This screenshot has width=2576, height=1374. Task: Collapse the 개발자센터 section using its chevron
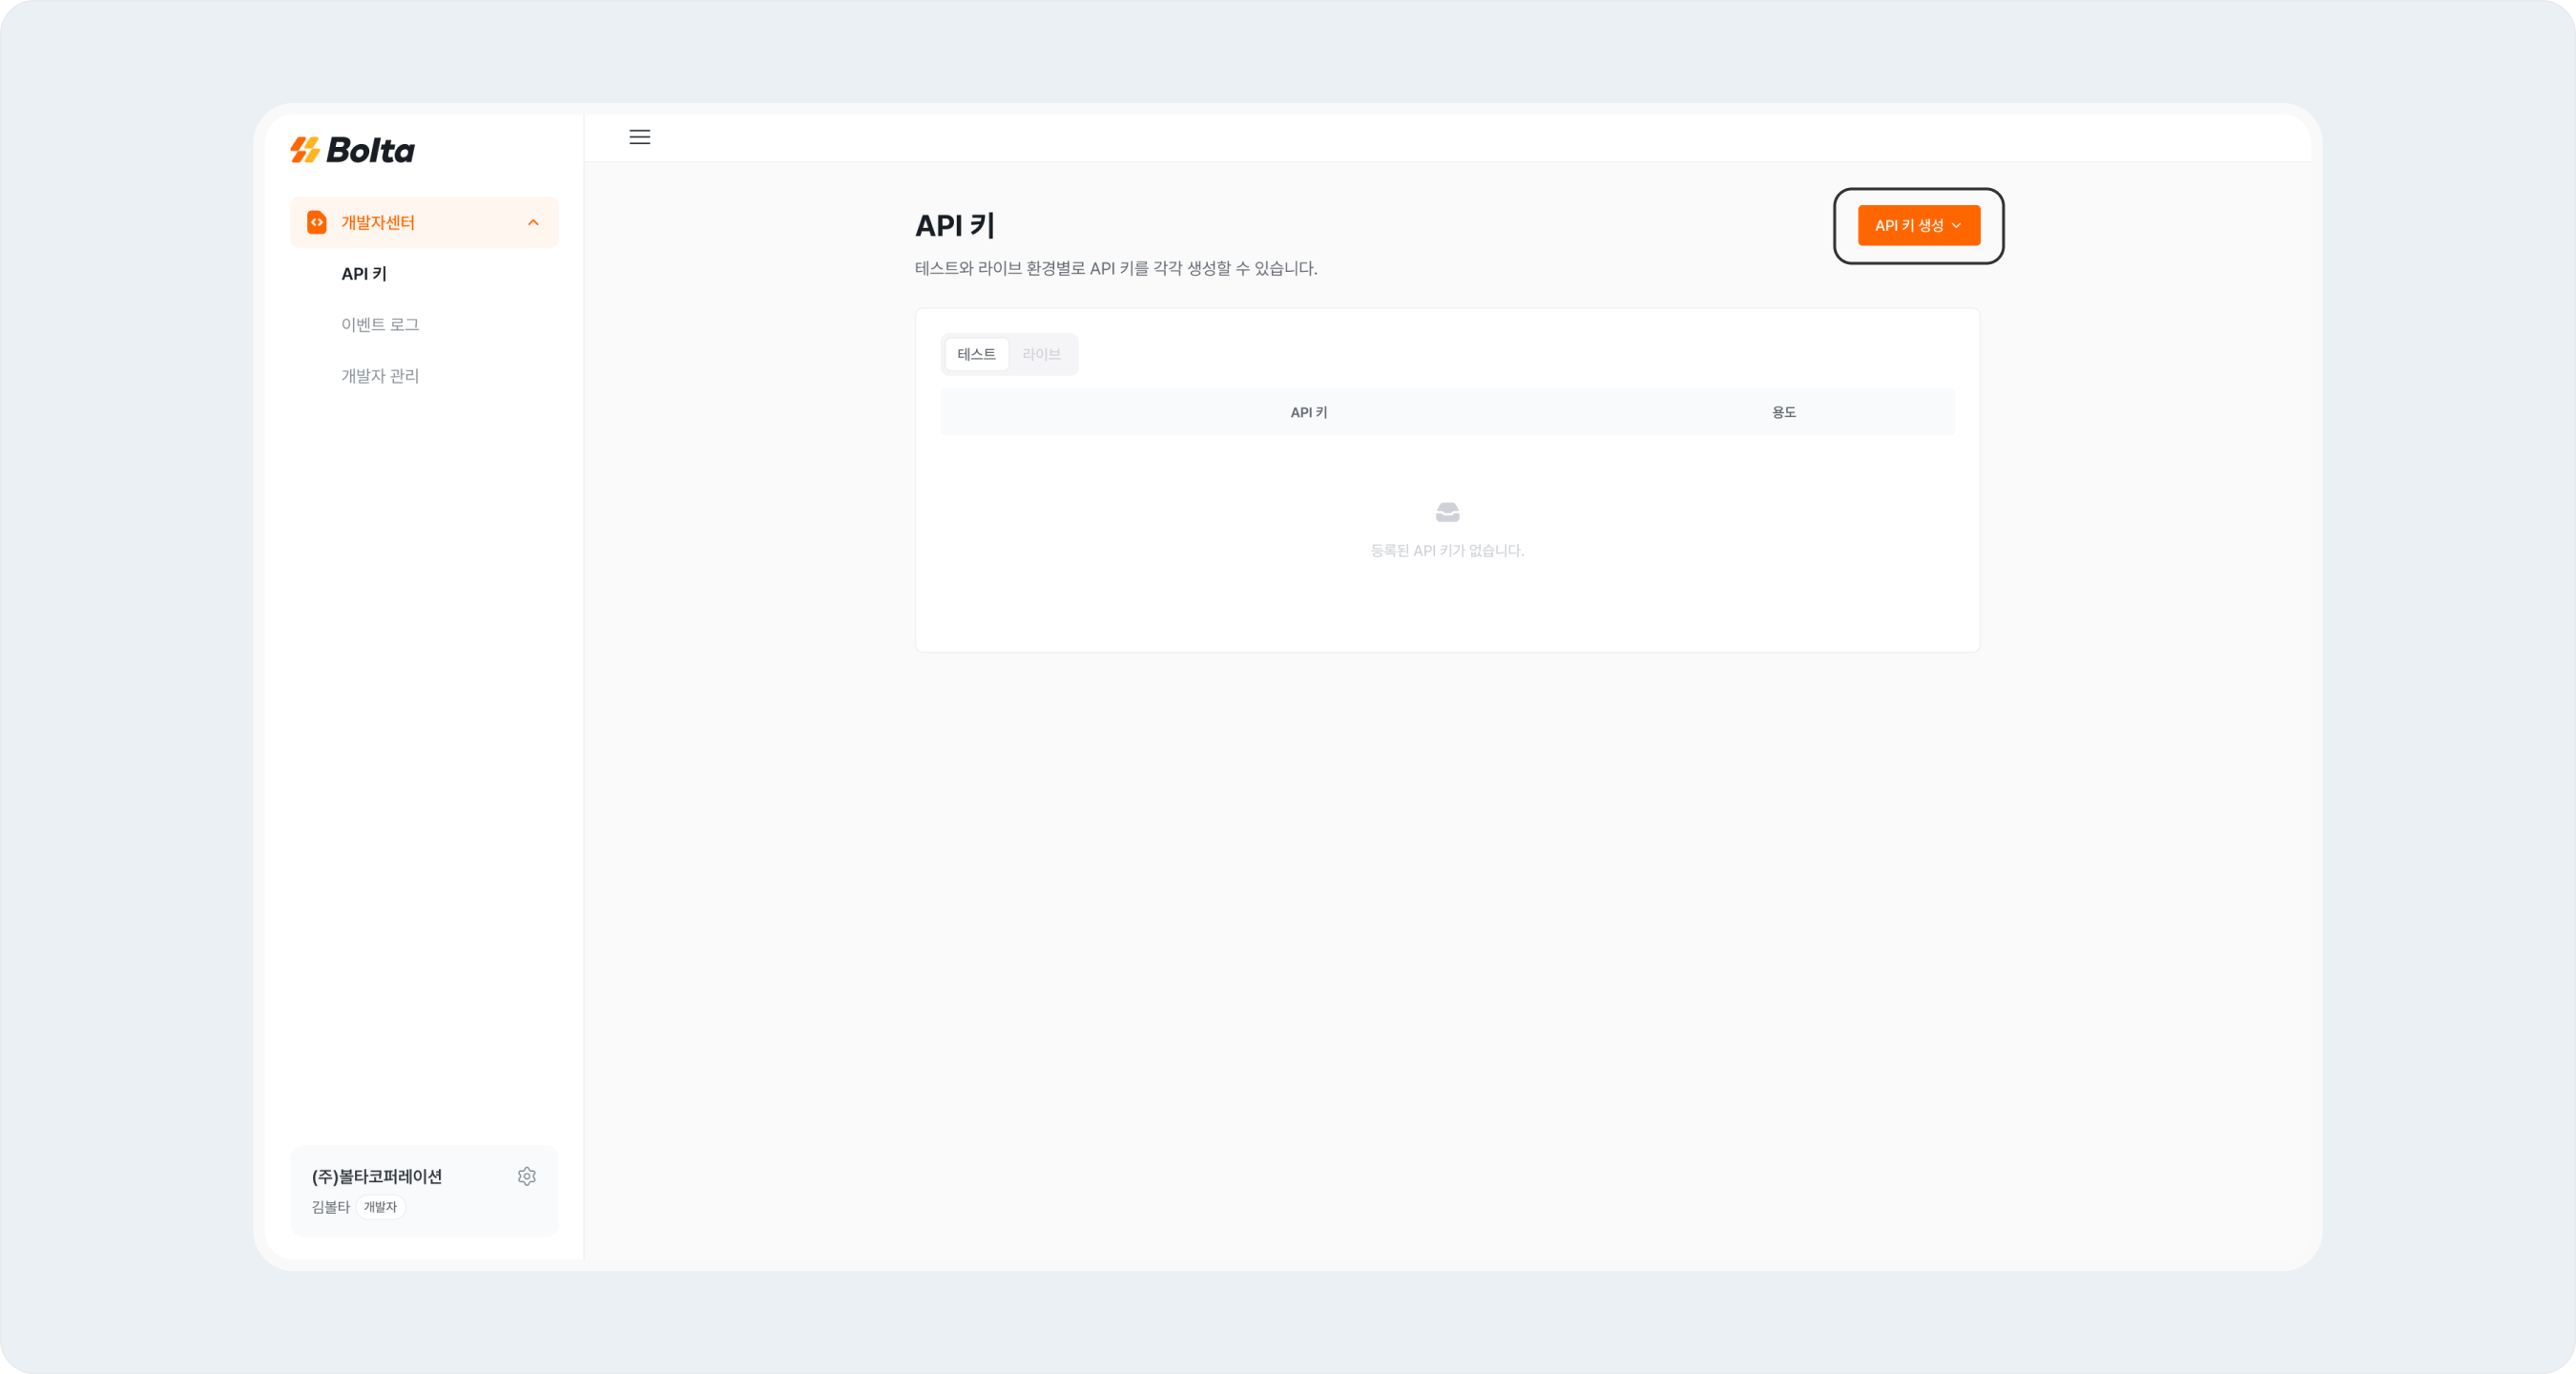pos(533,222)
